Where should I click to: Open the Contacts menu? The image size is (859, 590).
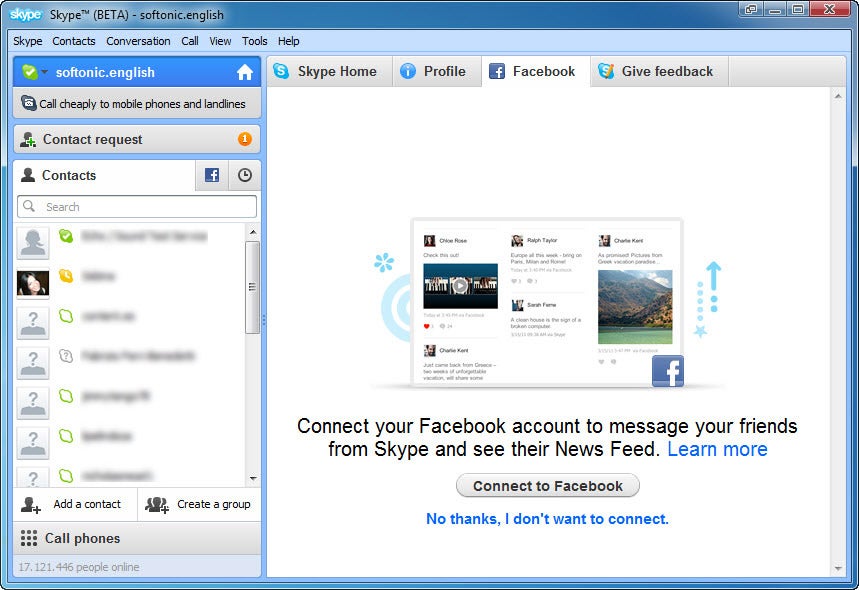[x=74, y=41]
